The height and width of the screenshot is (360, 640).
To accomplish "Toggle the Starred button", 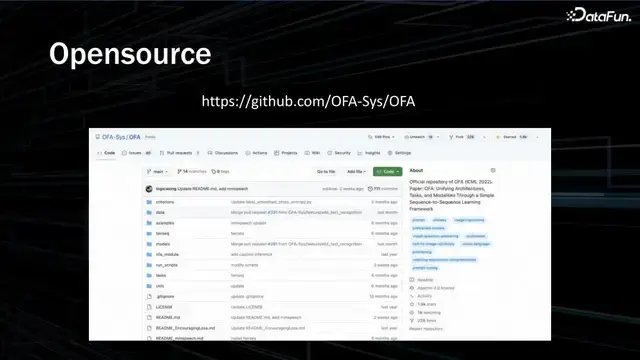I will pyautogui.click(x=512, y=137).
